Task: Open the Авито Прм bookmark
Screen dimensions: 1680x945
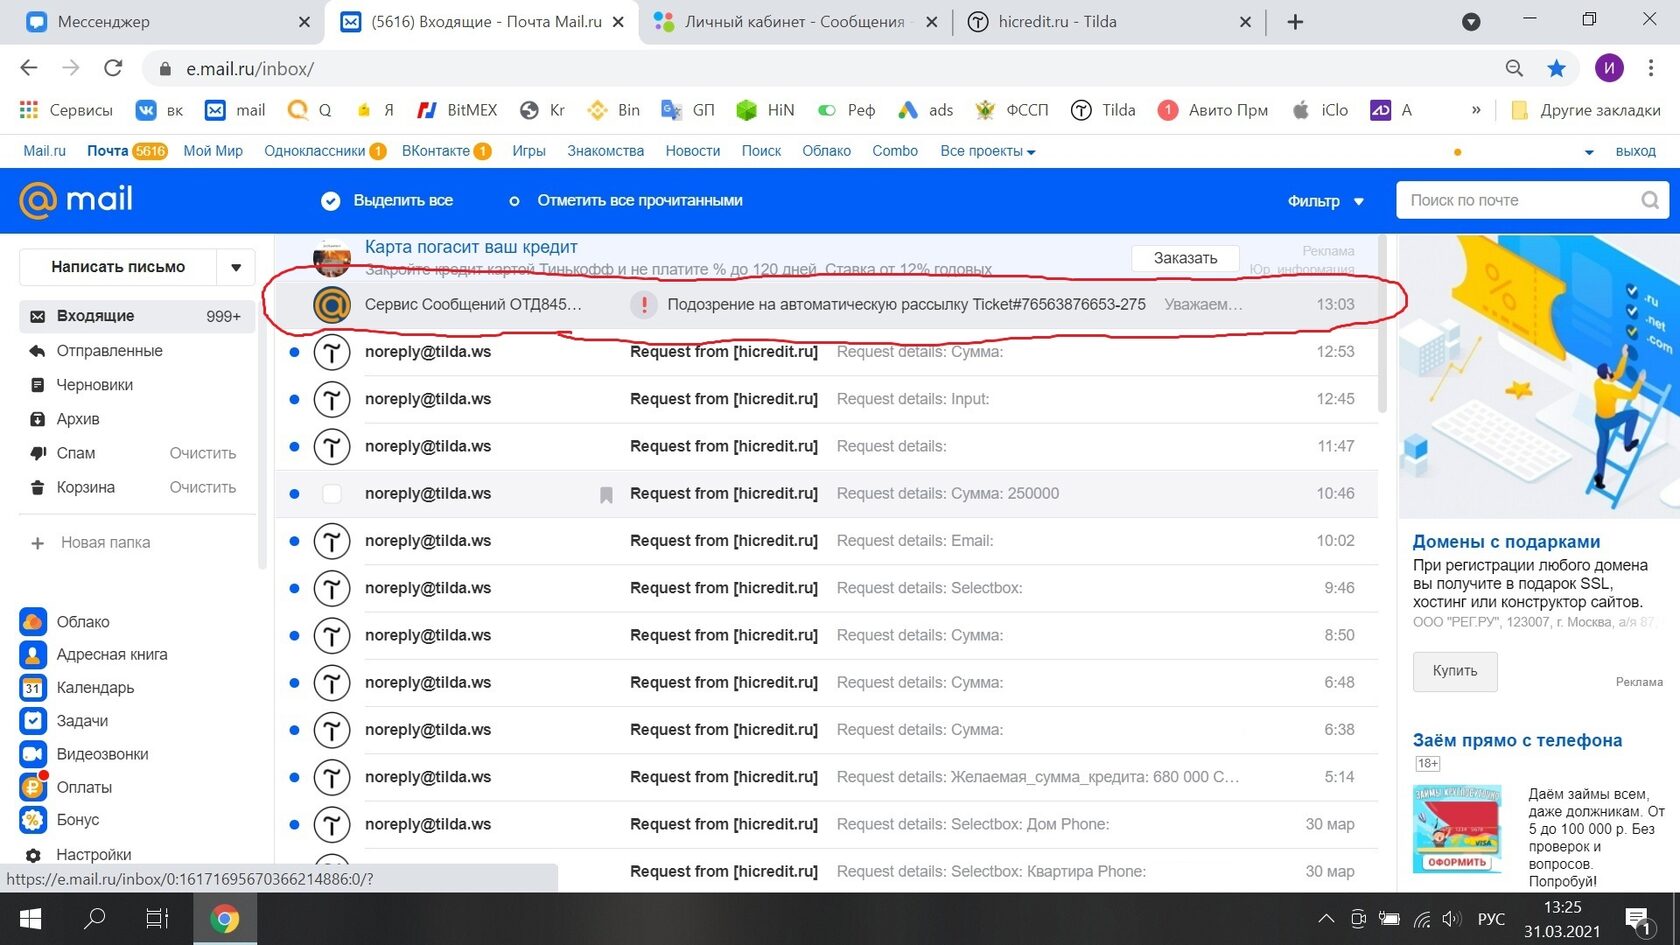Action: [x=1213, y=110]
